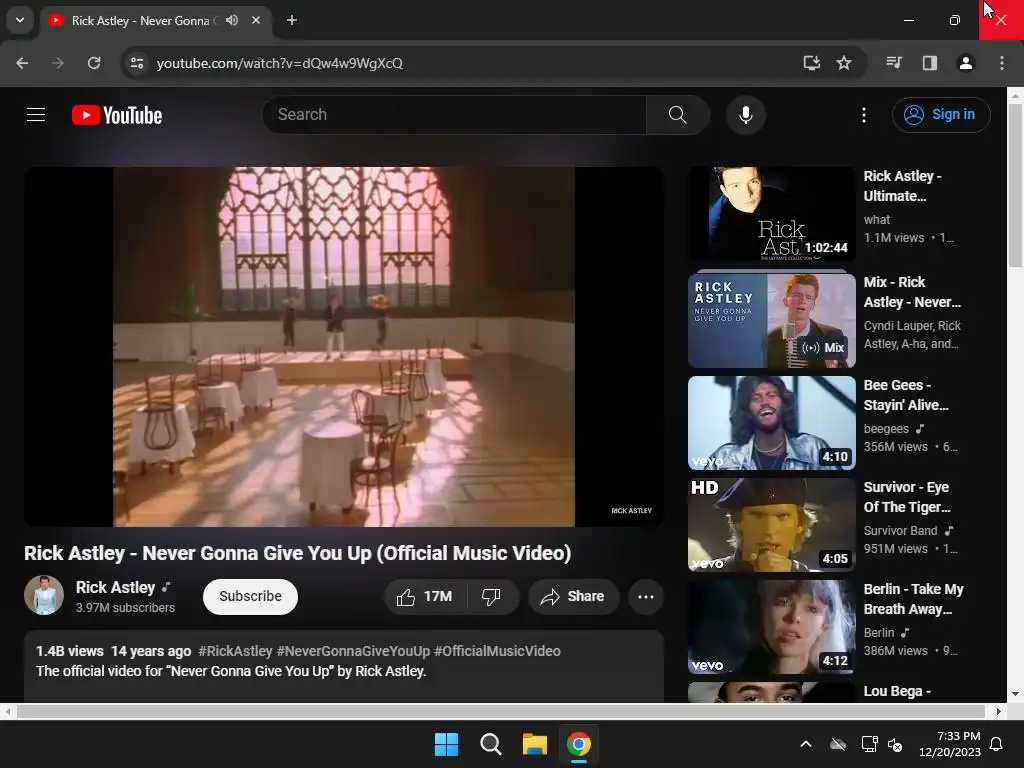Open Bee Gees Stayin' Alive thumbnail

tap(771, 423)
